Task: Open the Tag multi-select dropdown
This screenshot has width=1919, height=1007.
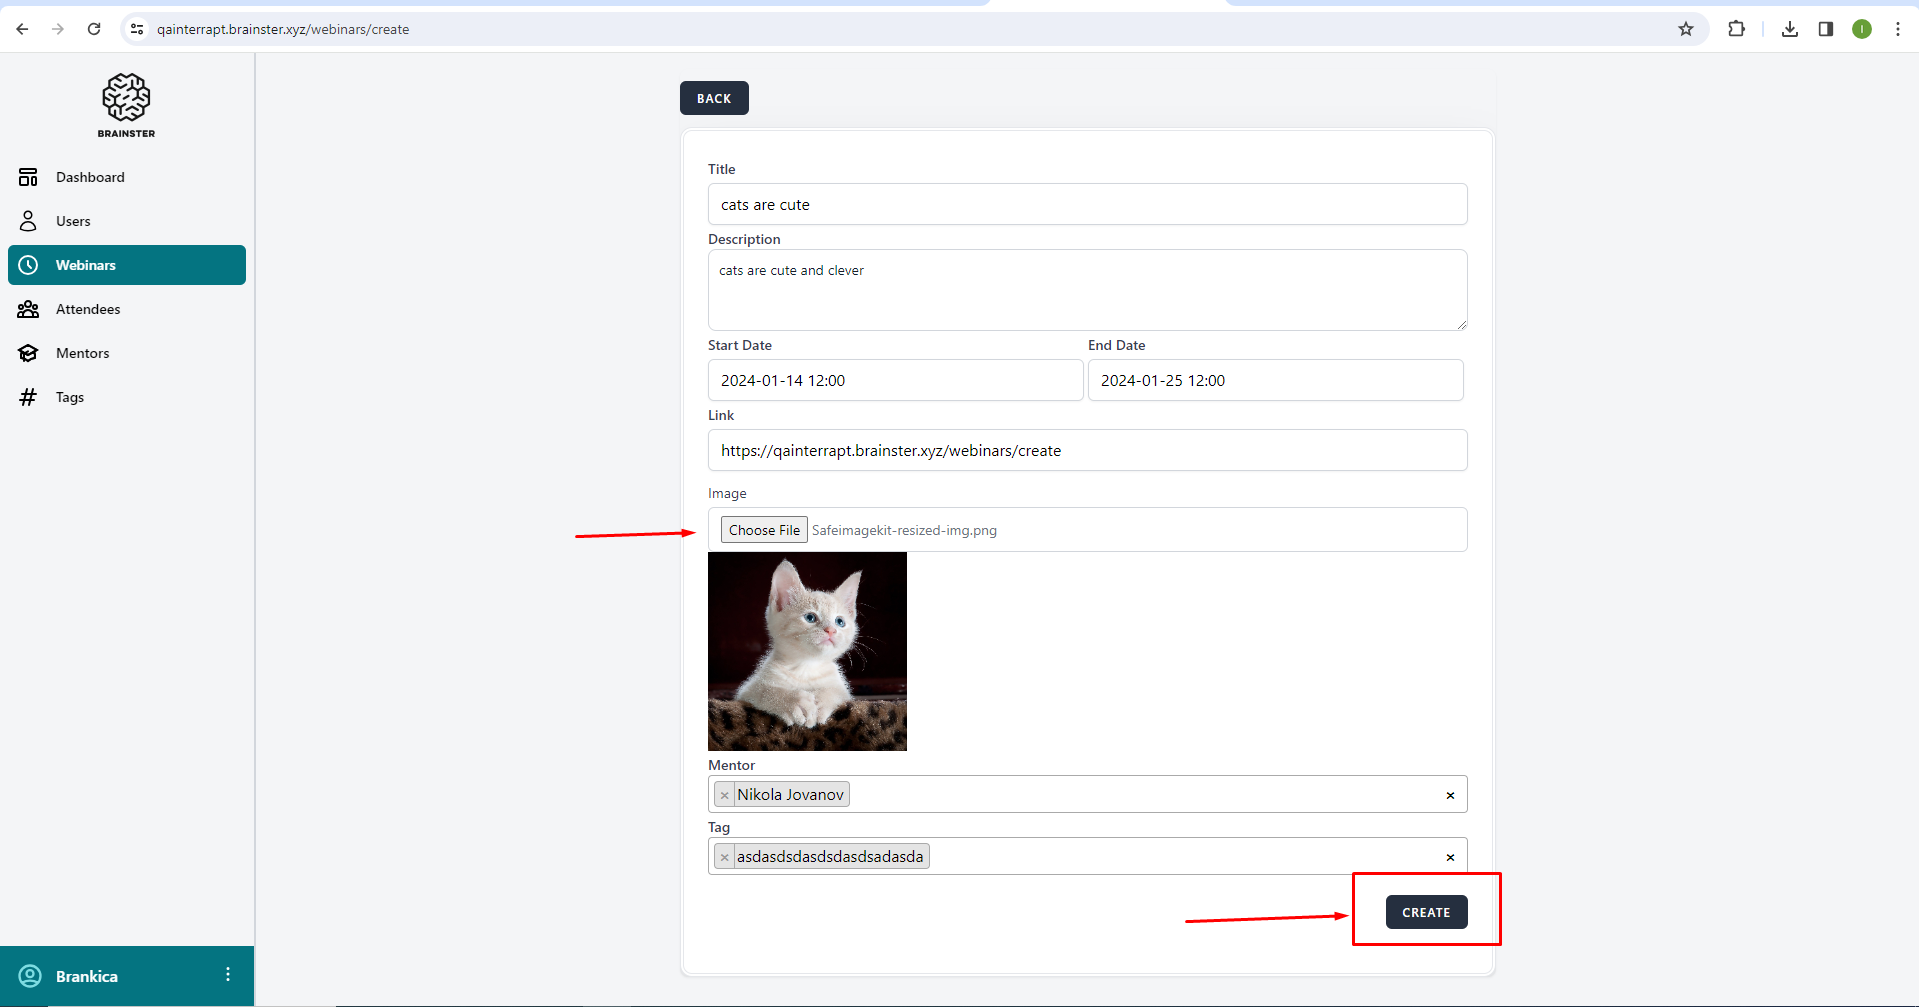Action: click(x=1180, y=857)
